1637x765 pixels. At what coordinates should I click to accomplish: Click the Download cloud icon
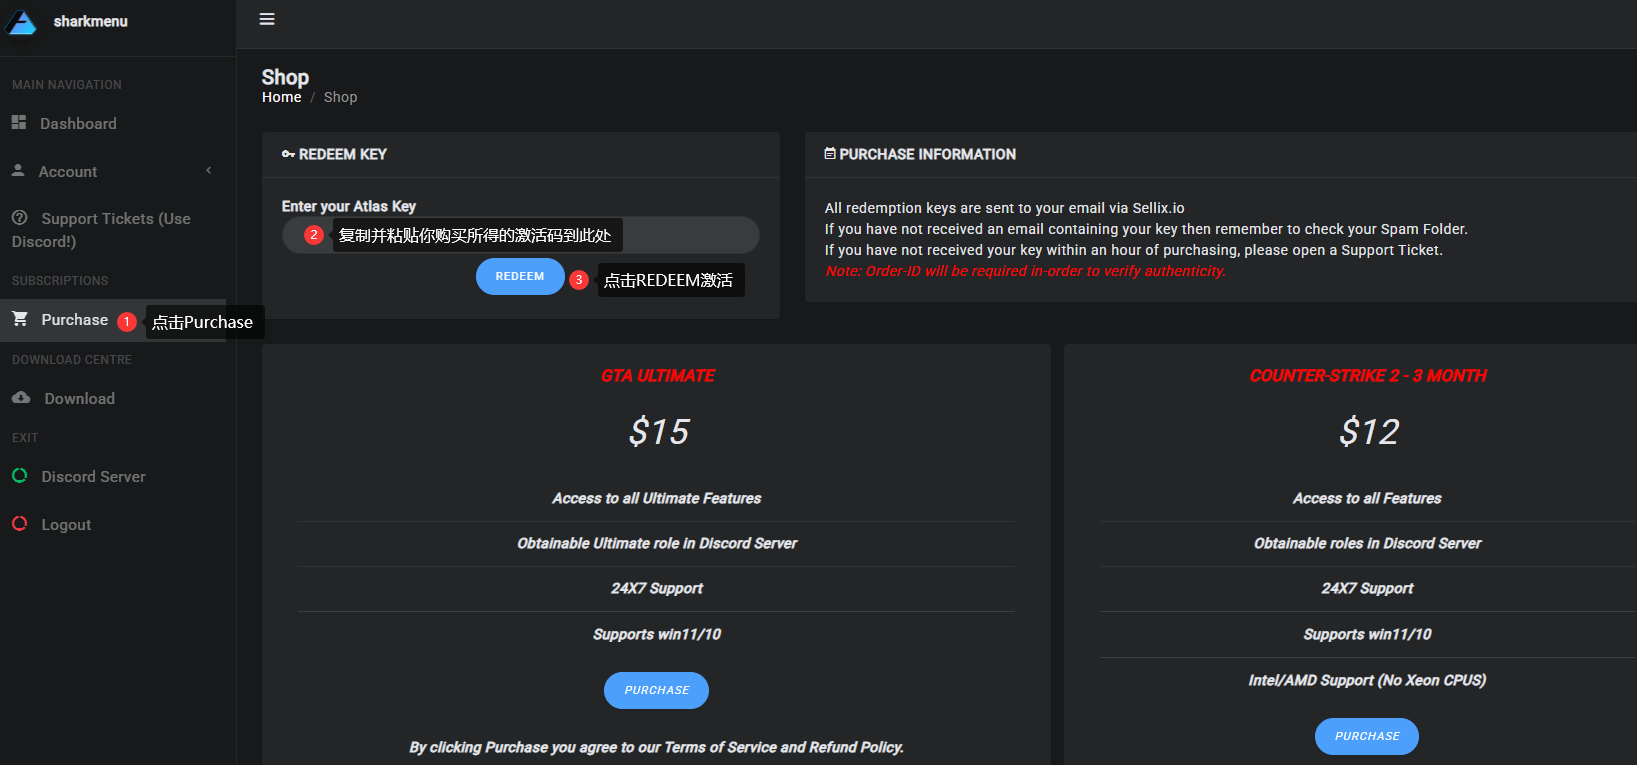pos(21,398)
